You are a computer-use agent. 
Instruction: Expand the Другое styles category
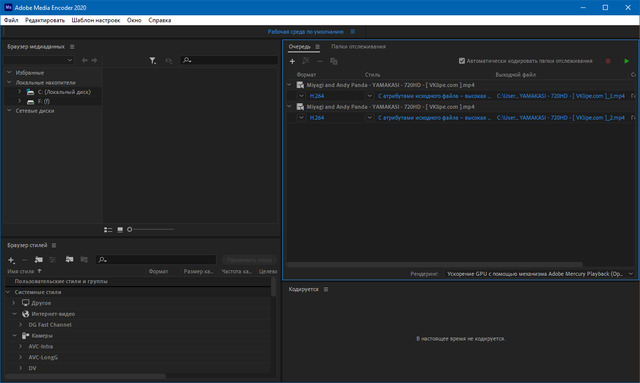[x=13, y=303]
